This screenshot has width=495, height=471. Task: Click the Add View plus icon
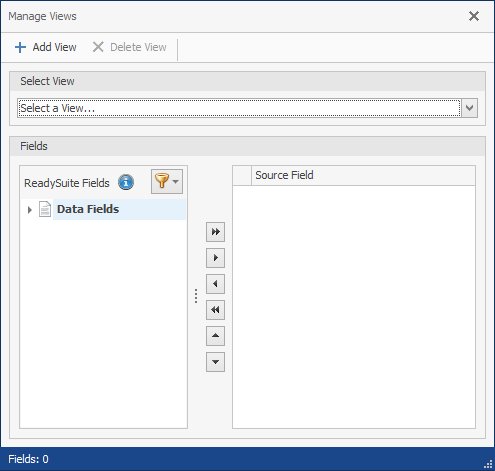(x=20, y=47)
